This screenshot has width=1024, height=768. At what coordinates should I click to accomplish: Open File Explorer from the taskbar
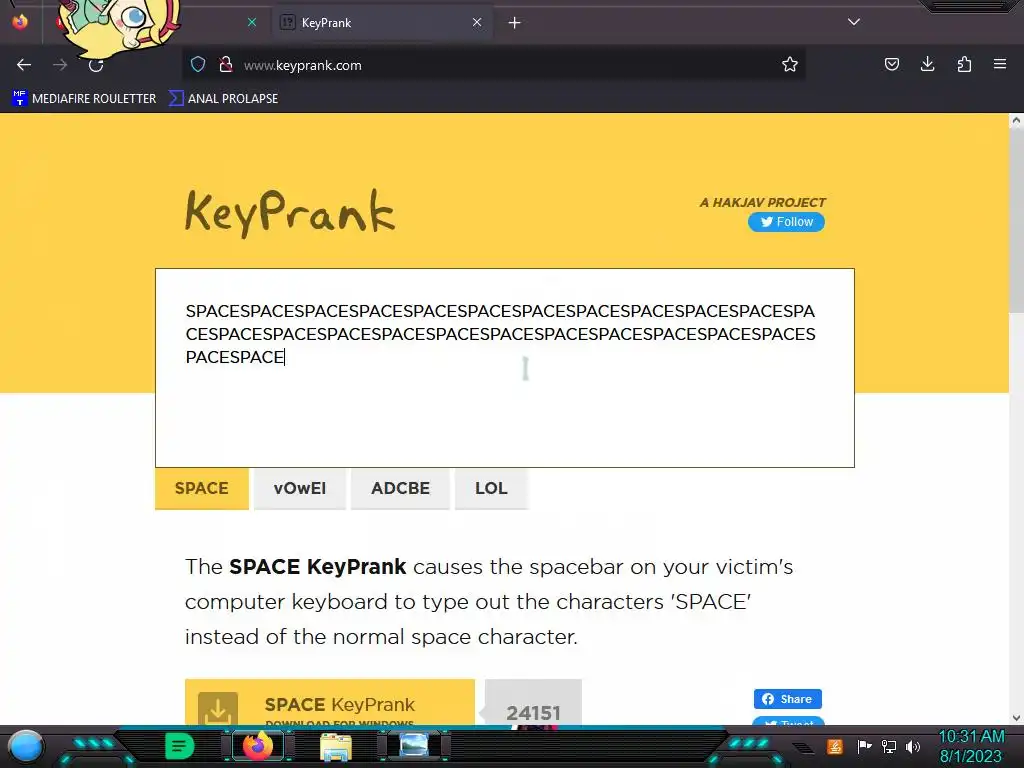point(336,746)
